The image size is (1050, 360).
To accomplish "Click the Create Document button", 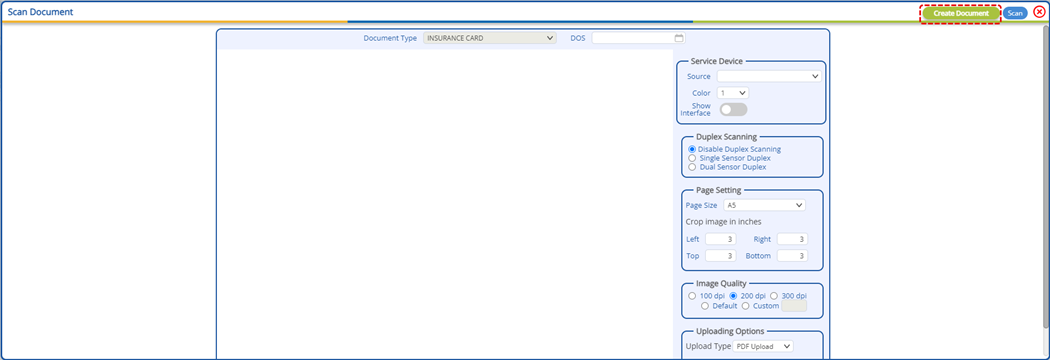I will [x=960, y=13].
